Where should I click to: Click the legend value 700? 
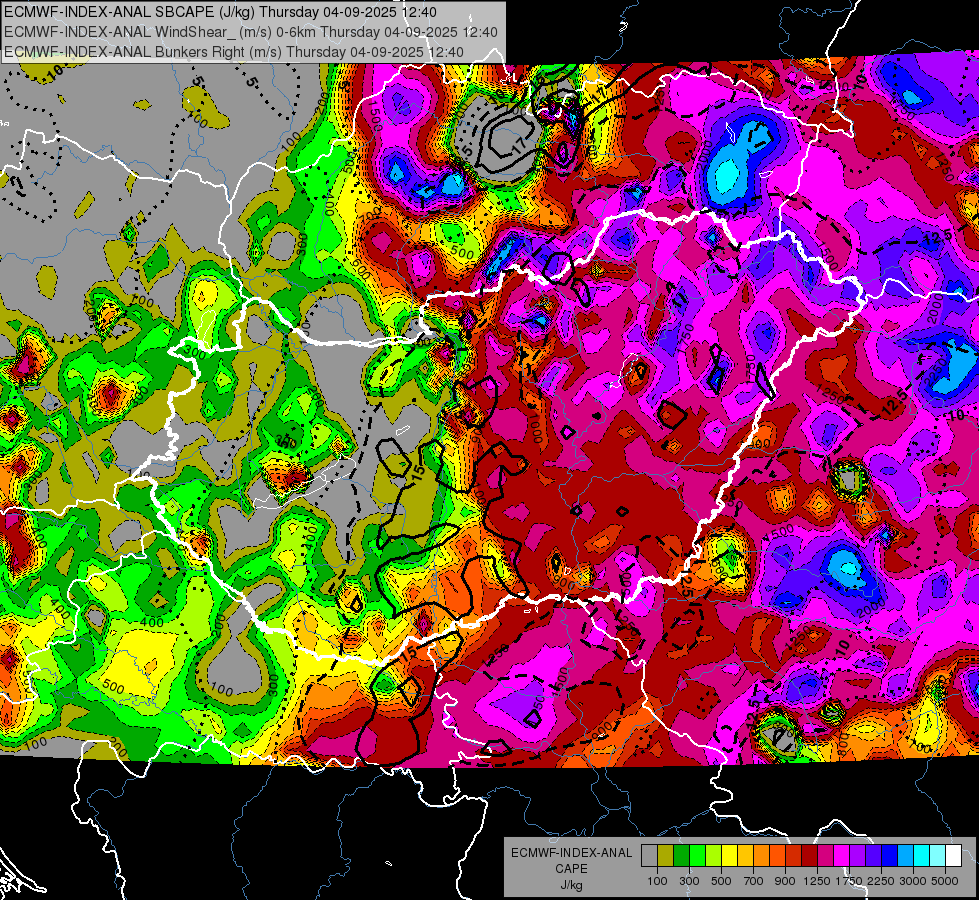point(754,881)
